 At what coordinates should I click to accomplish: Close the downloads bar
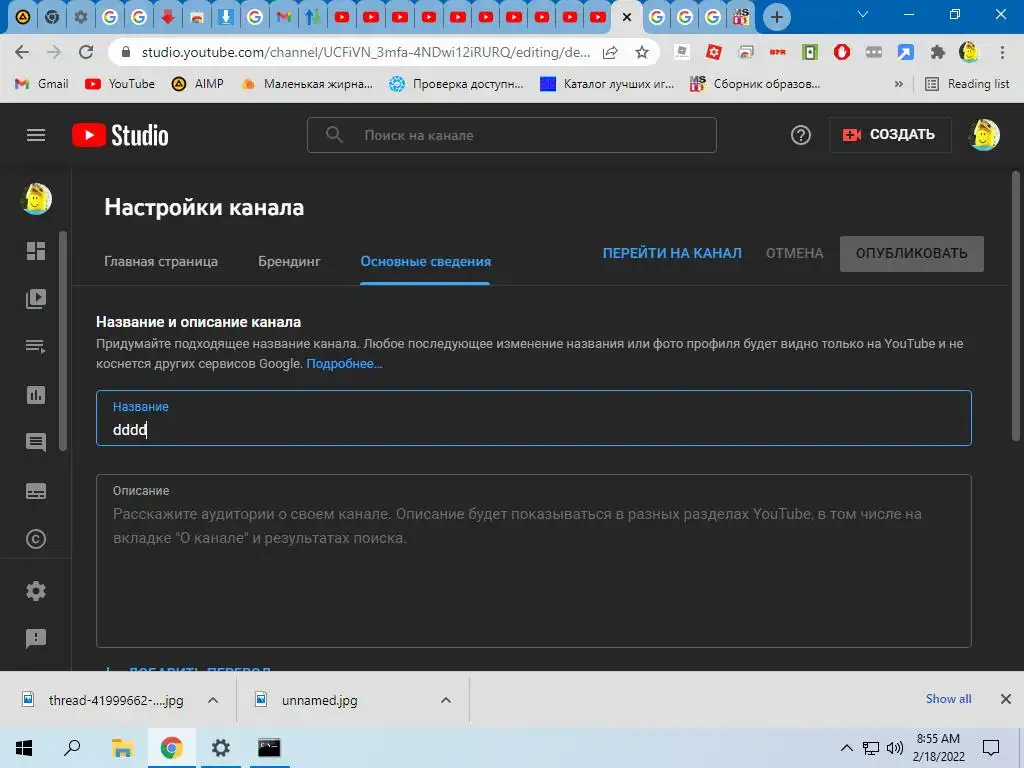pos(1006,699)
